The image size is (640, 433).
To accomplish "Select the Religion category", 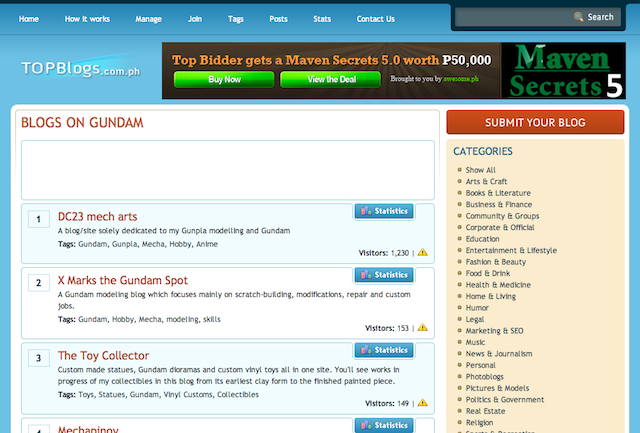I will click(479, 422).
